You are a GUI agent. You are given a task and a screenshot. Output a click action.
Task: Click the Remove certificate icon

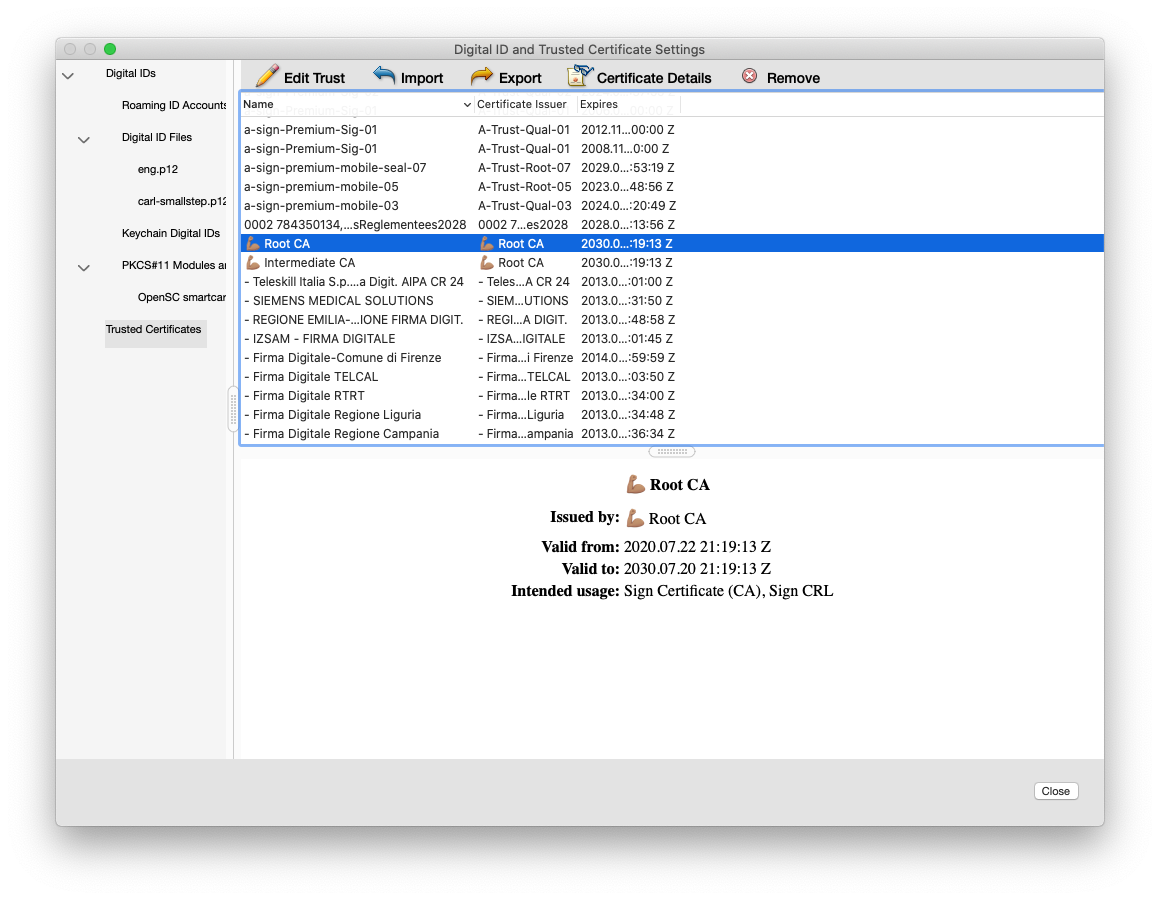click(750, 75)
